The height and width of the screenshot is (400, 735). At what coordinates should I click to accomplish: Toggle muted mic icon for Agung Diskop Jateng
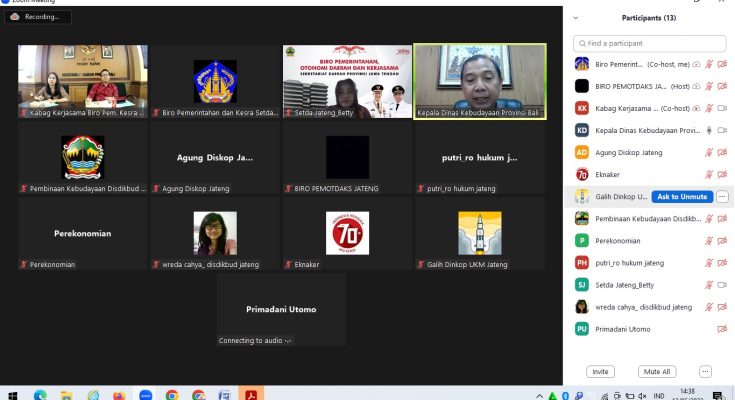click(x=709, y=153)
